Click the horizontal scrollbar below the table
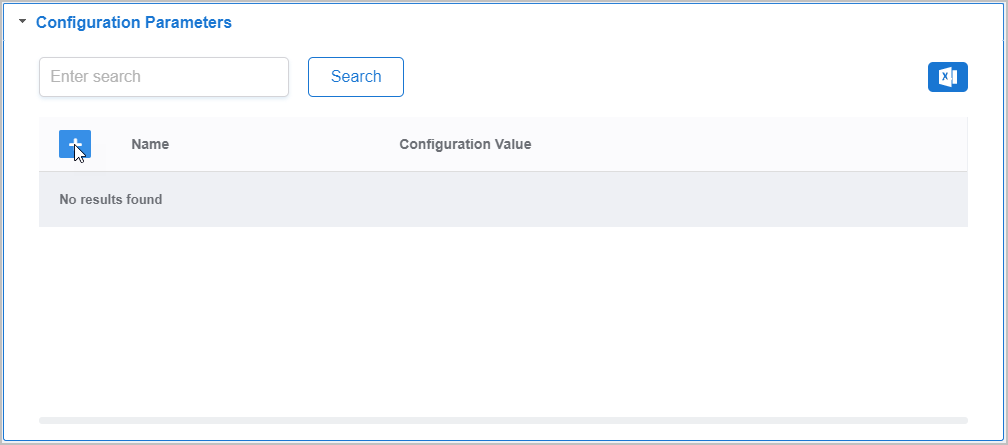Image resolution: width=1008 pixels, height=445 pixels. tap(503, 420)
